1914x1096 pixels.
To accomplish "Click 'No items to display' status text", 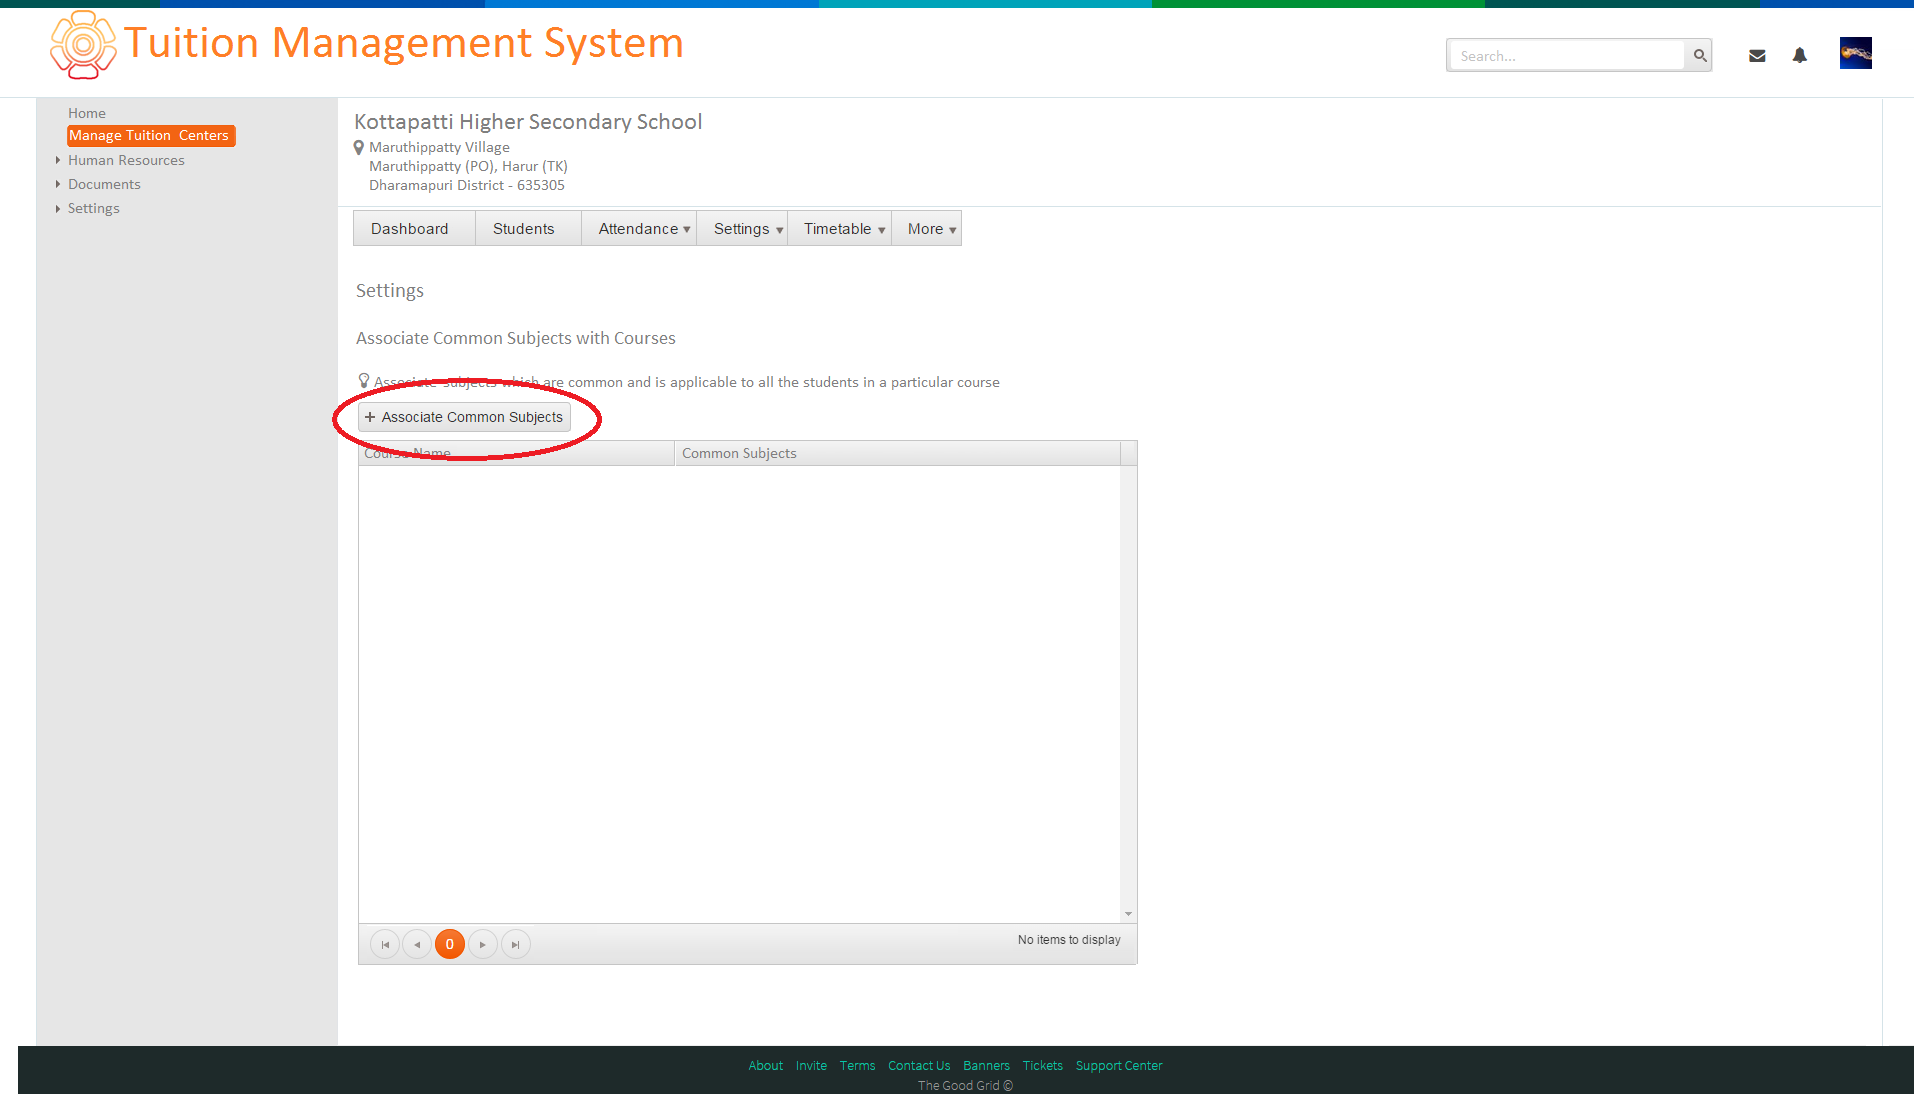I will pyautogui.click(x=1069, y=940).
